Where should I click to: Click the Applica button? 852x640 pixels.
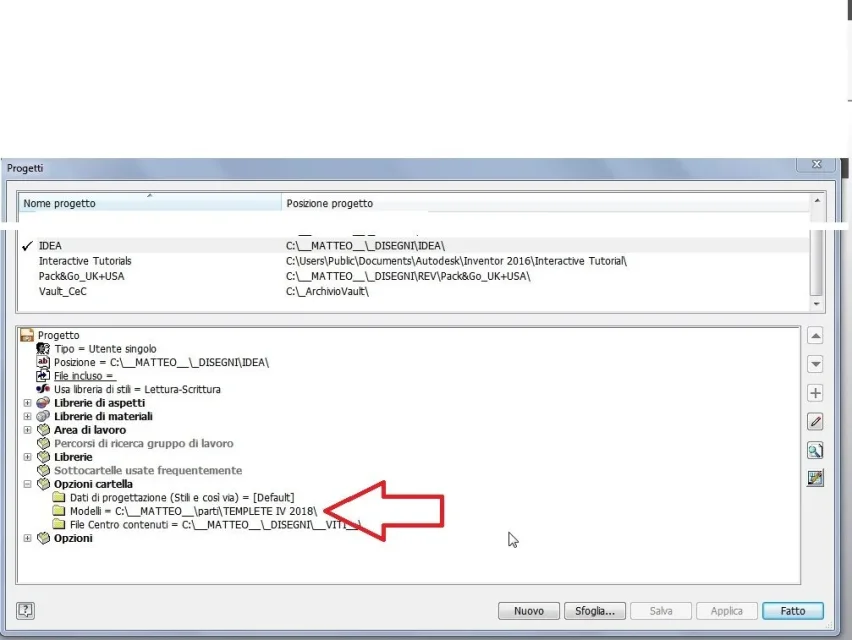tap(726, 611)
